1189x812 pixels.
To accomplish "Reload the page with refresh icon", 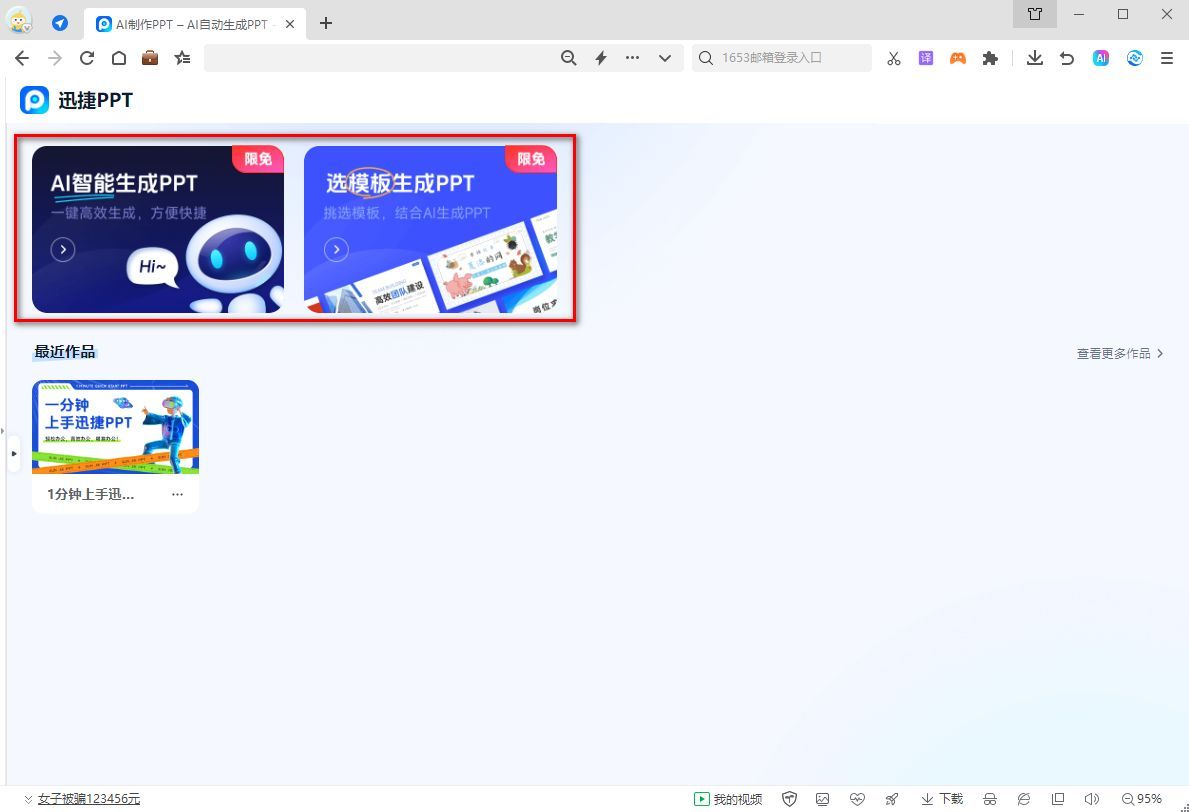I will pos(87,58).
